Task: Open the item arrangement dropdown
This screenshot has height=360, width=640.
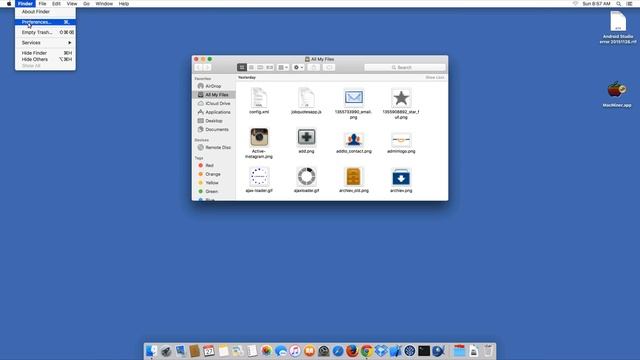Action: point(283,67)
